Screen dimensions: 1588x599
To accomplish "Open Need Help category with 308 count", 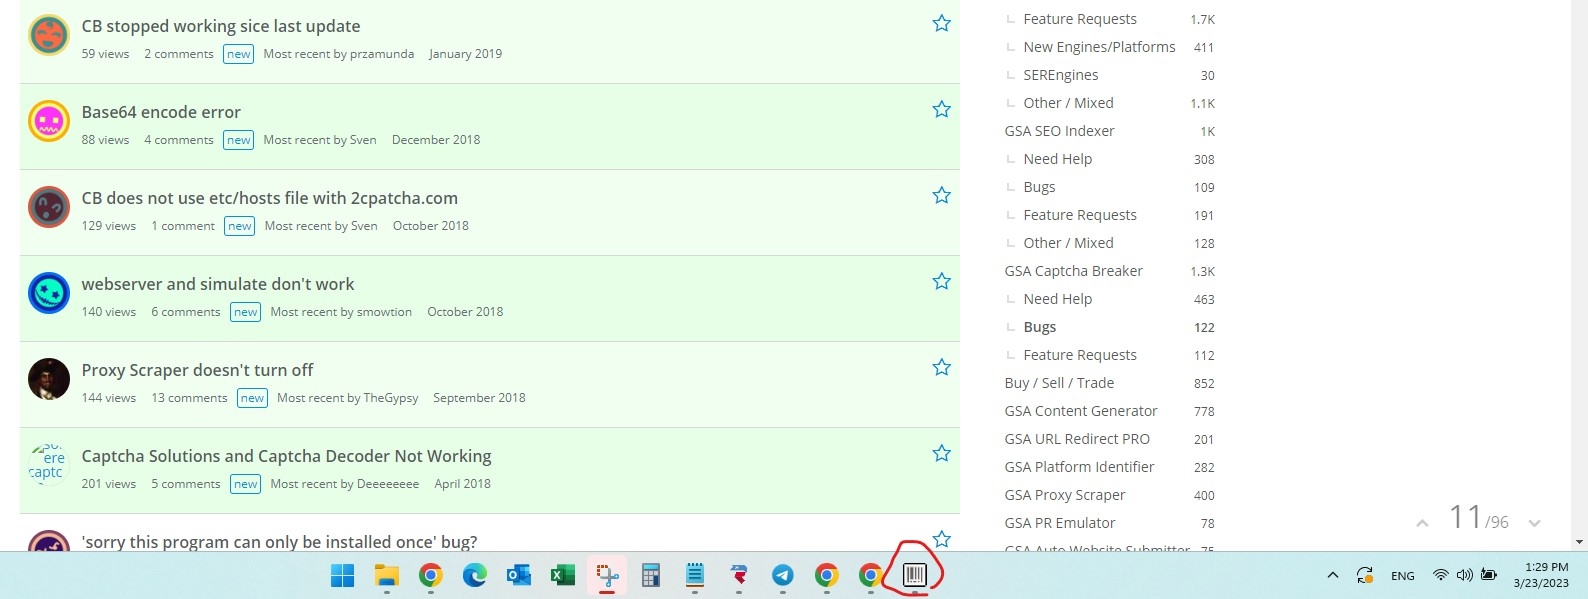I will pos(1058,159).
